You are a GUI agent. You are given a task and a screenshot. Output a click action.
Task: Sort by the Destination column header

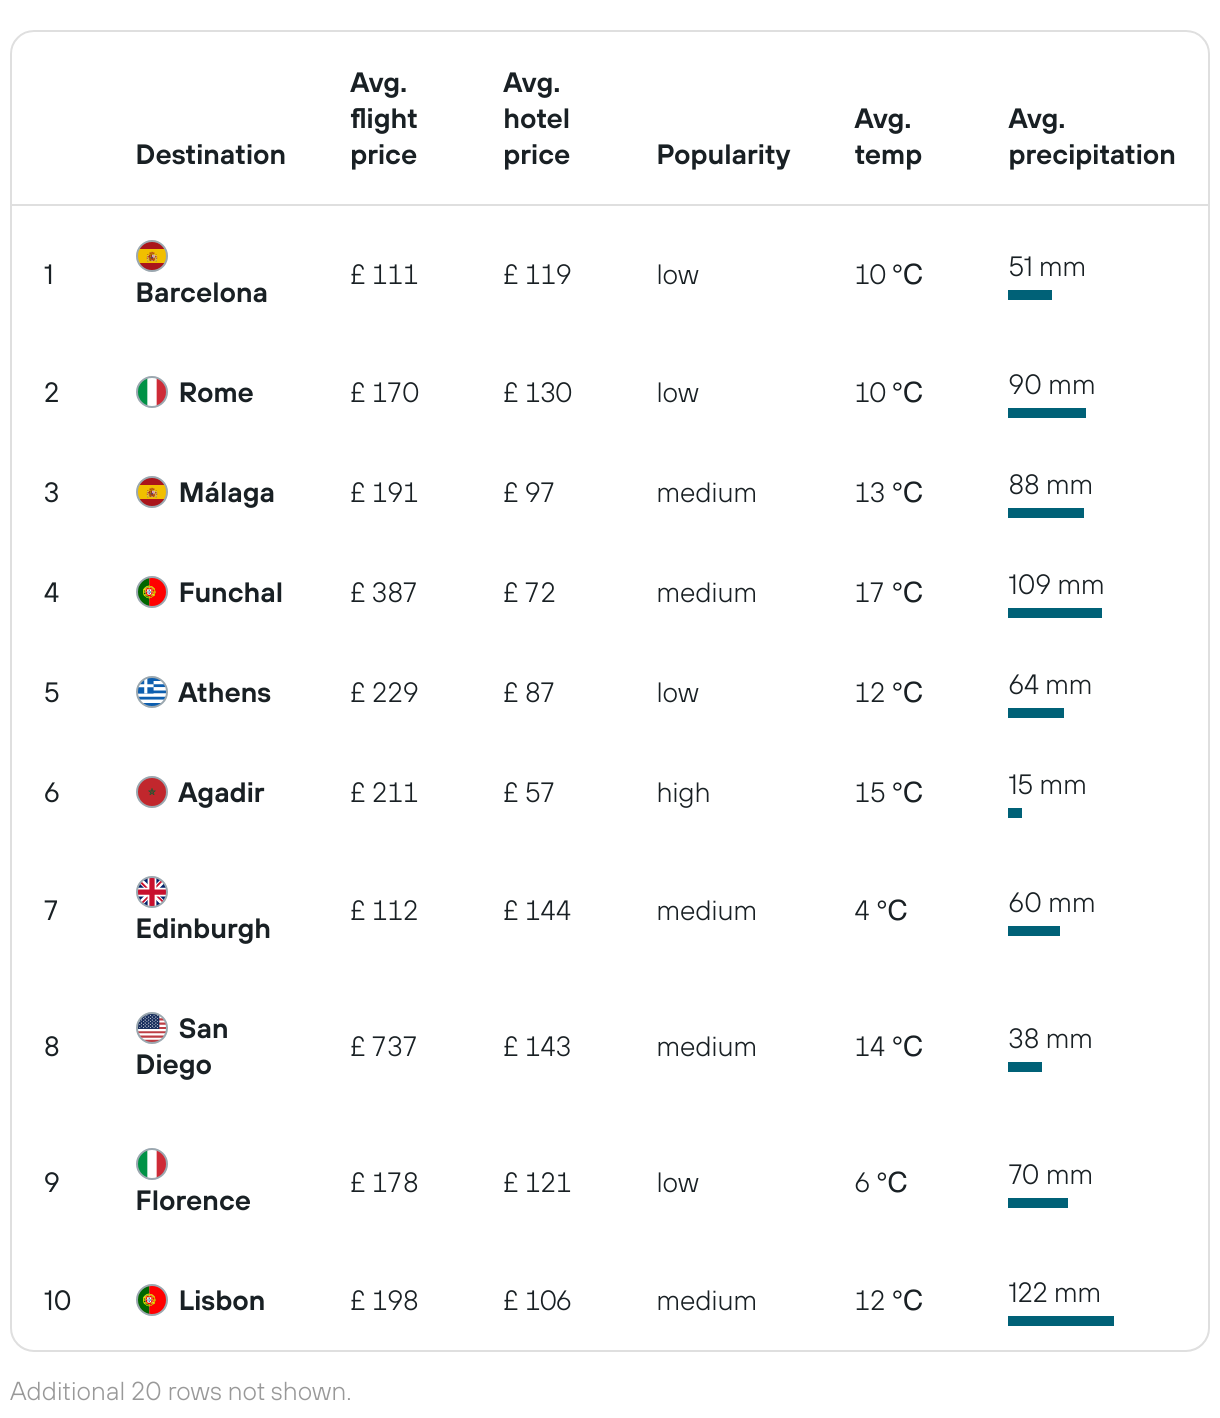point(211,155)
